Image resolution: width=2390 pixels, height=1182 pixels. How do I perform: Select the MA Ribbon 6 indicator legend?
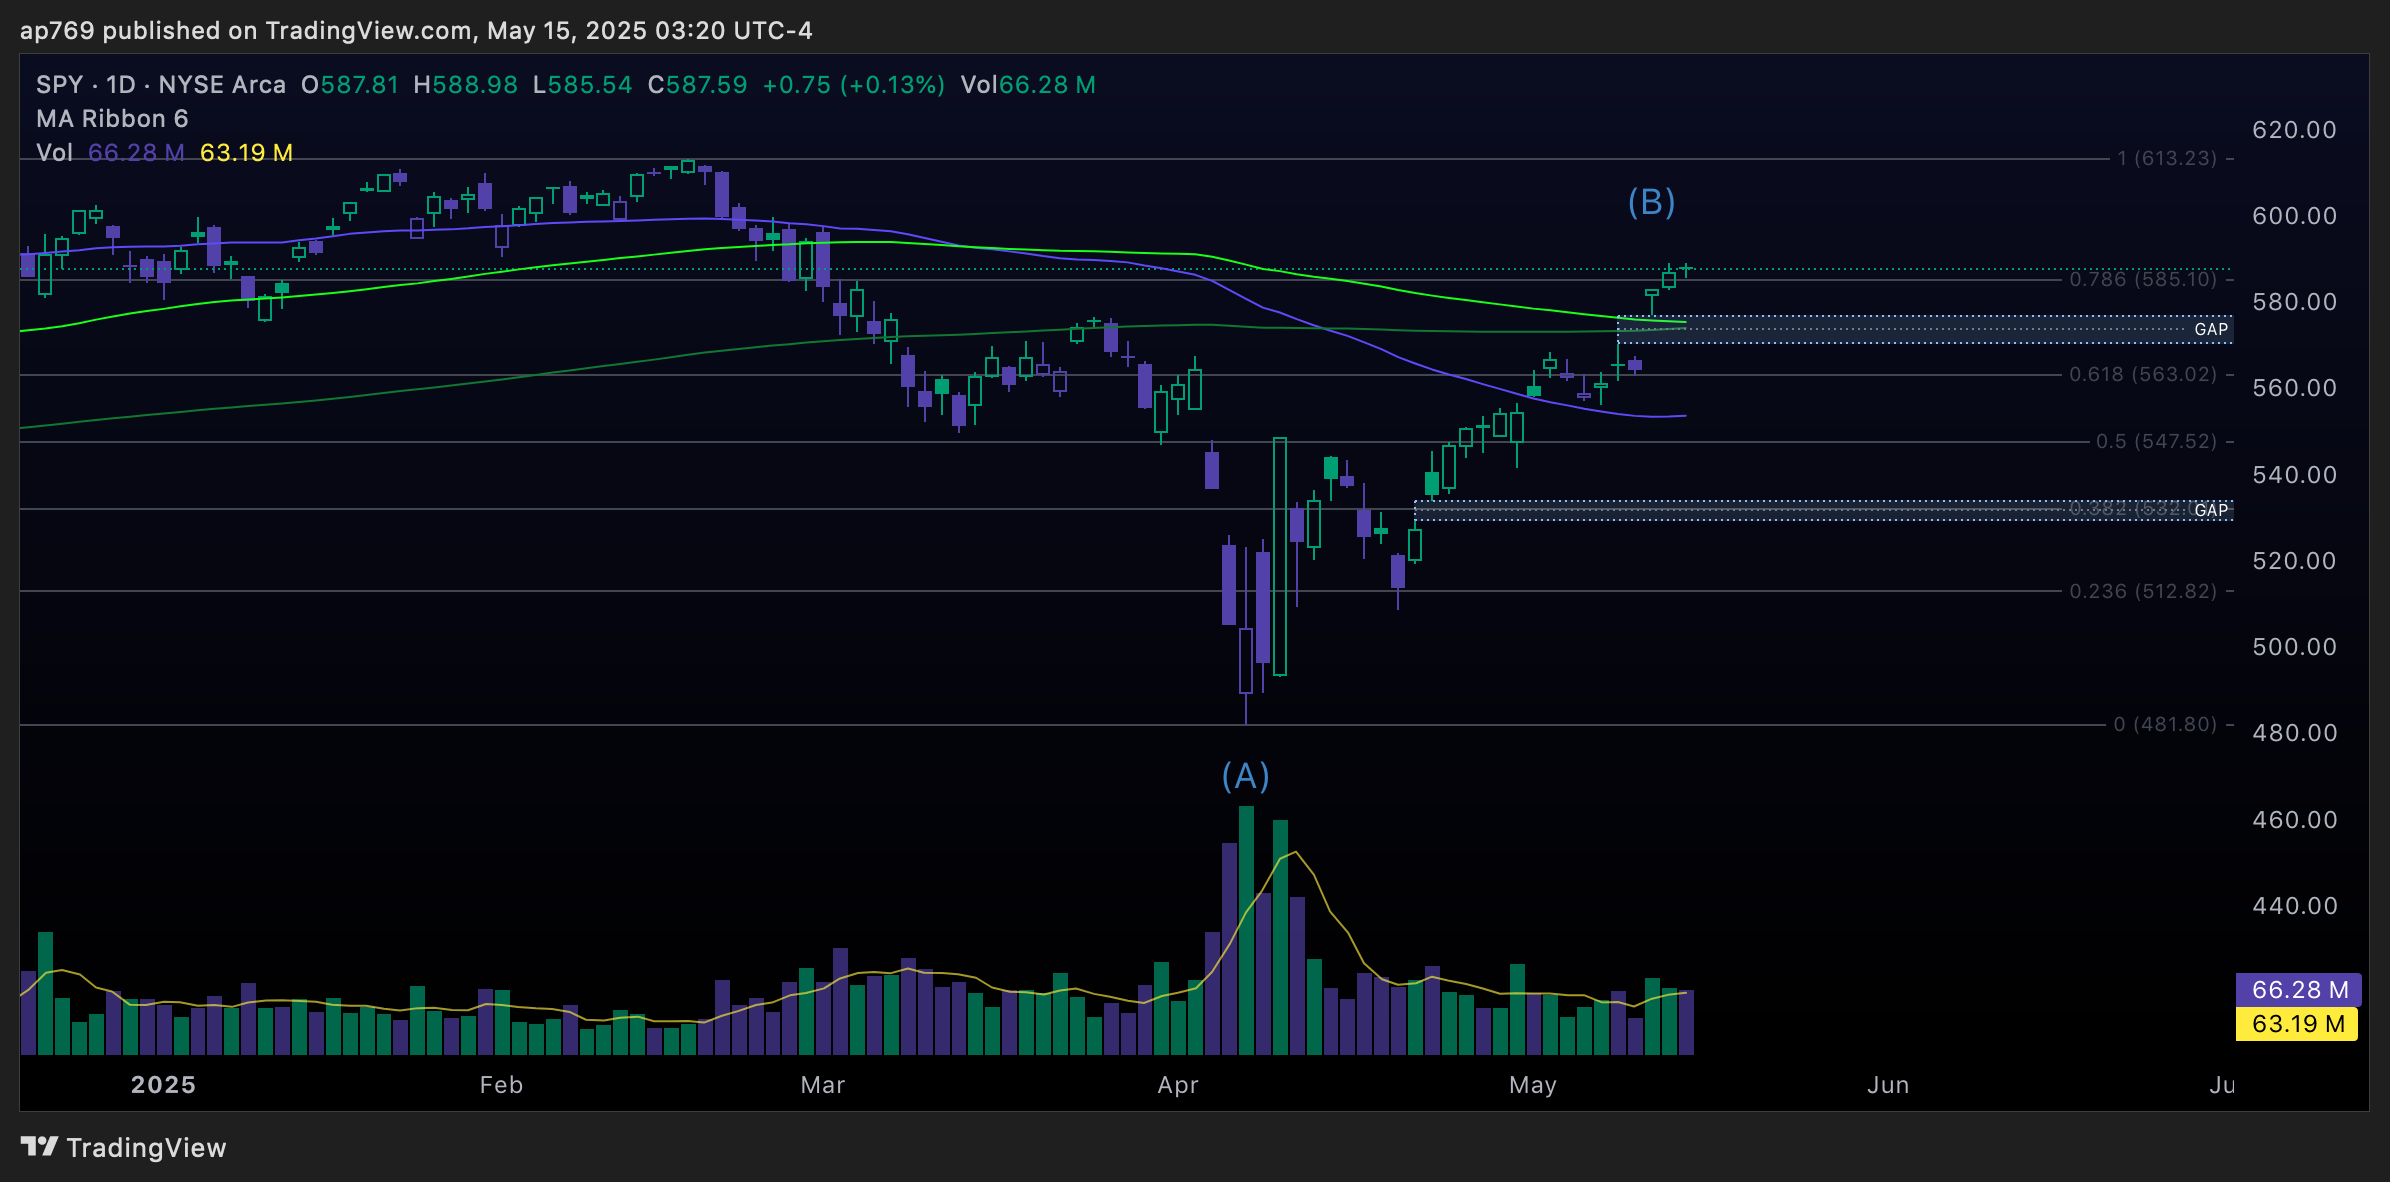click(x=112, y=119)
